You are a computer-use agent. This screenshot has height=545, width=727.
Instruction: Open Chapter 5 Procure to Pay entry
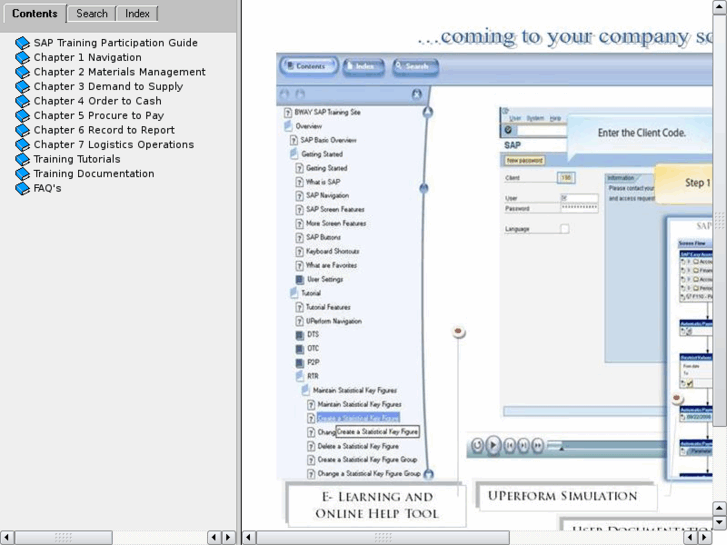pyautogui.click(x=99, y=115)
